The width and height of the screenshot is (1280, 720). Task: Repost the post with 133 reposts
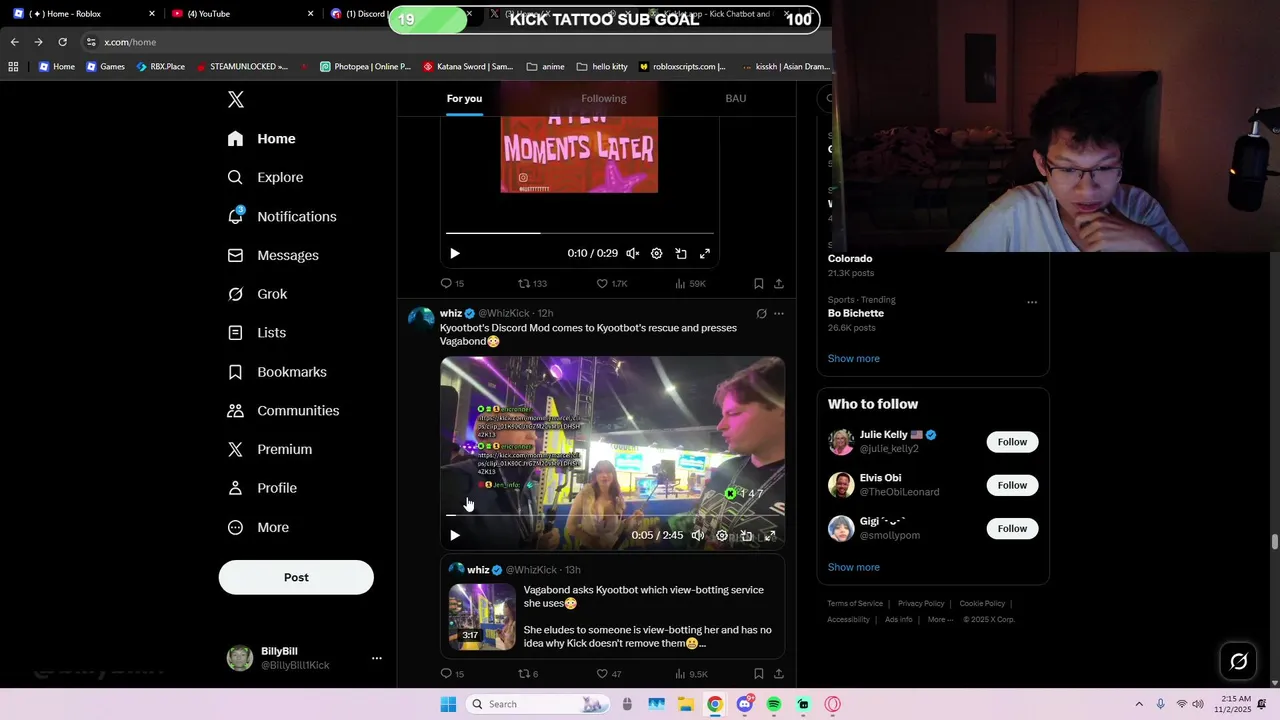532,284
